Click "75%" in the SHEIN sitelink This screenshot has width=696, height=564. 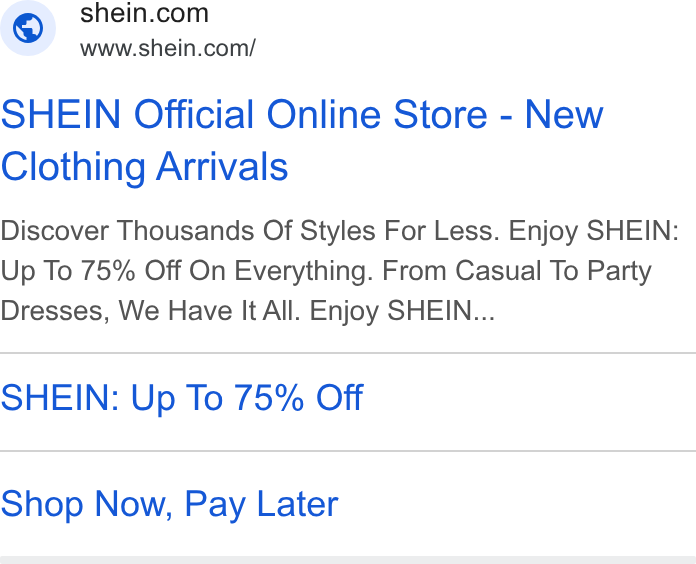click(269, 397)
